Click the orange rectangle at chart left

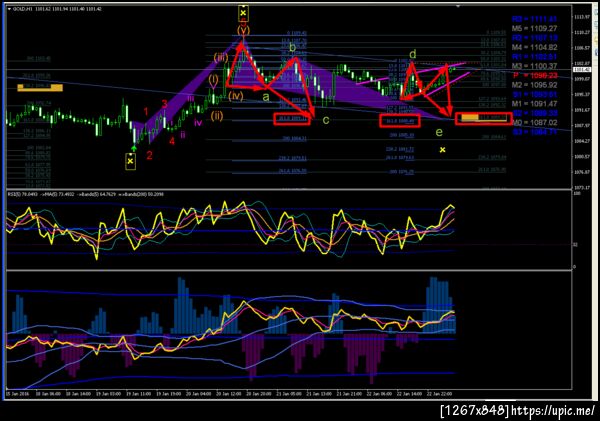tap(40, 88)
